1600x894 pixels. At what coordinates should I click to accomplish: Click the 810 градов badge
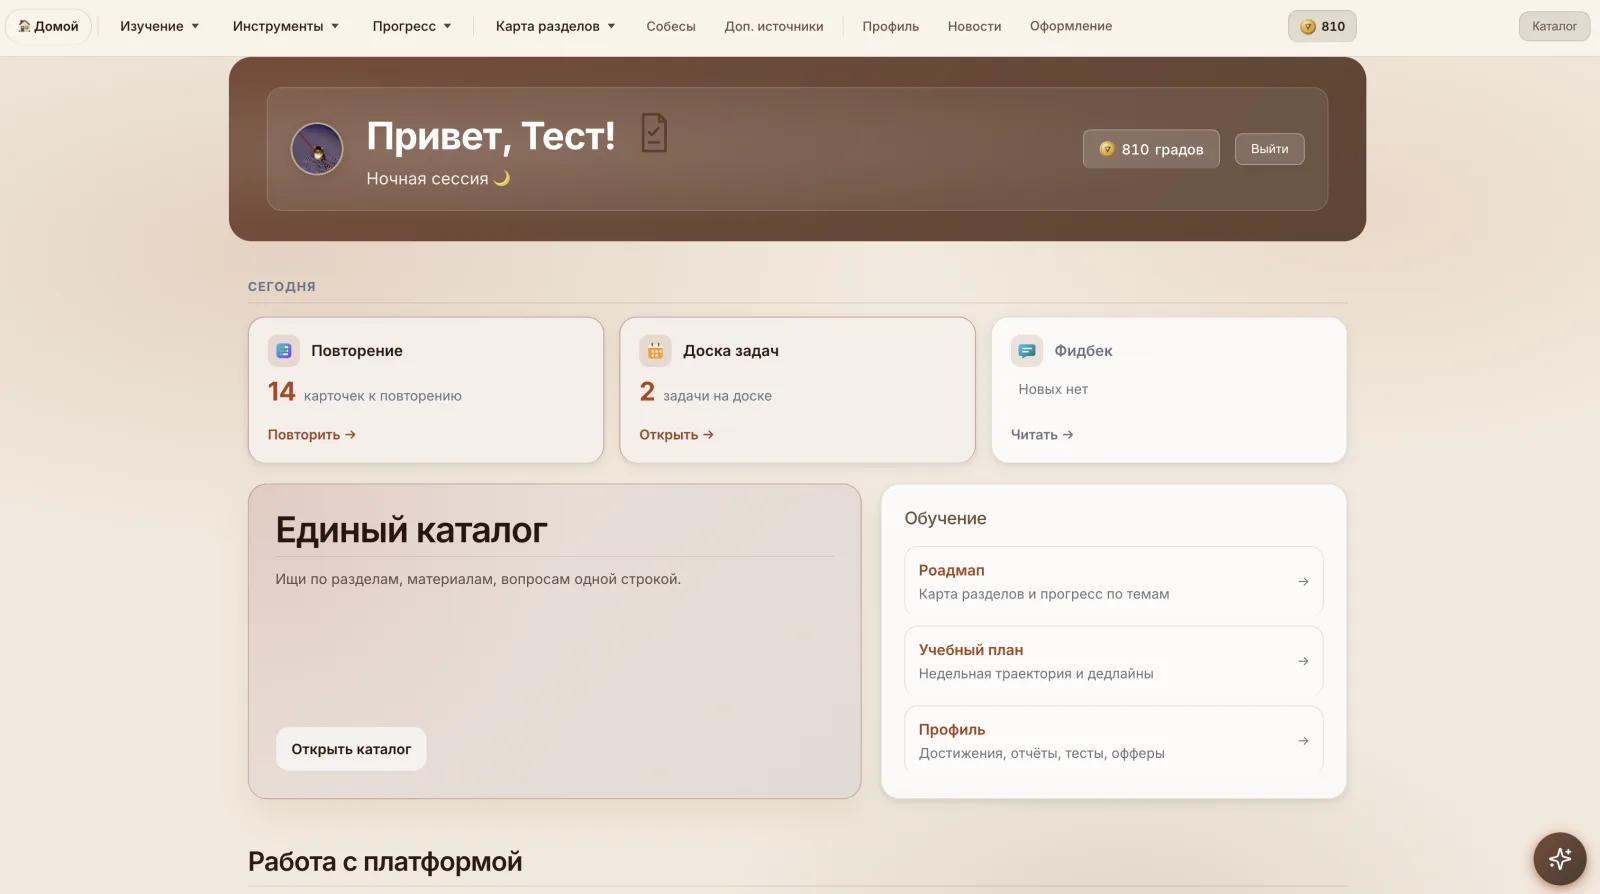[x=1151, y=149]
